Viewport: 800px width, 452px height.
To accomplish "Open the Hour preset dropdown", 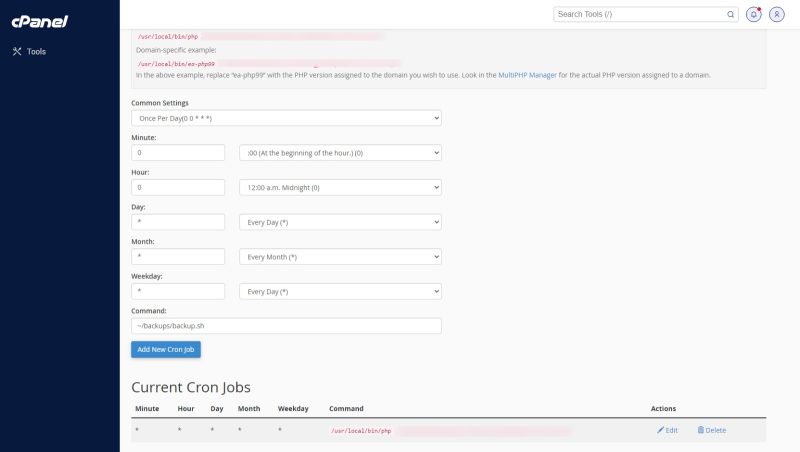I will [x=340, y=187].
